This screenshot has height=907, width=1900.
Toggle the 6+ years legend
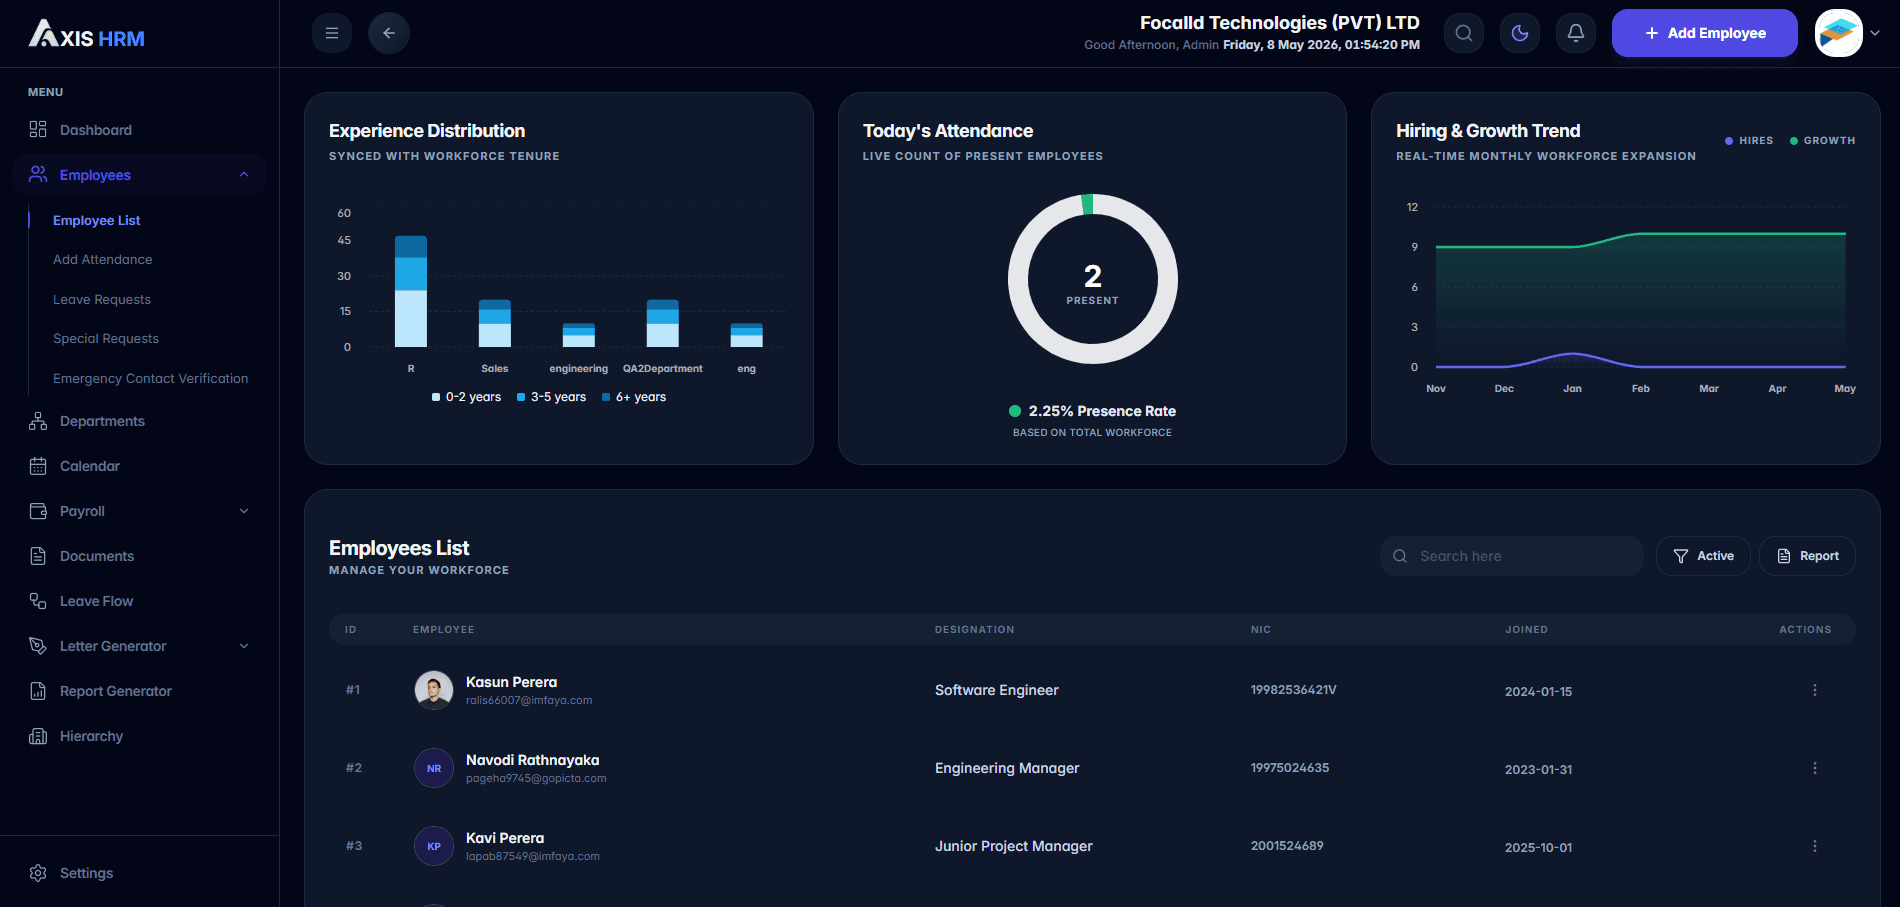[x=634, y=397]
